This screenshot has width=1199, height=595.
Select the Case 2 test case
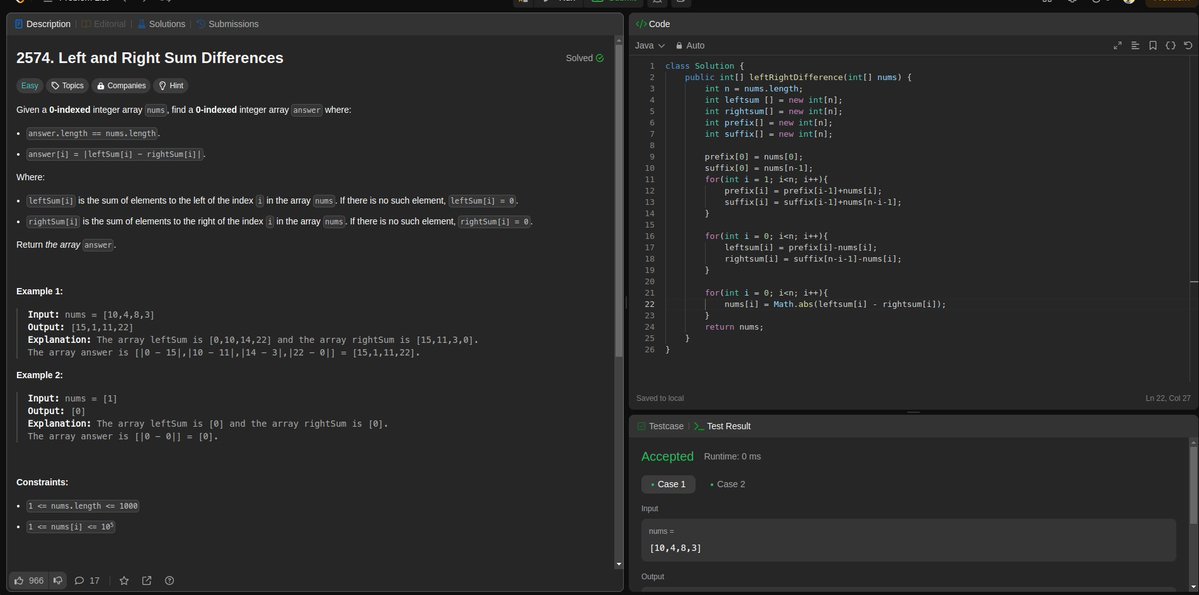point(729,484)
